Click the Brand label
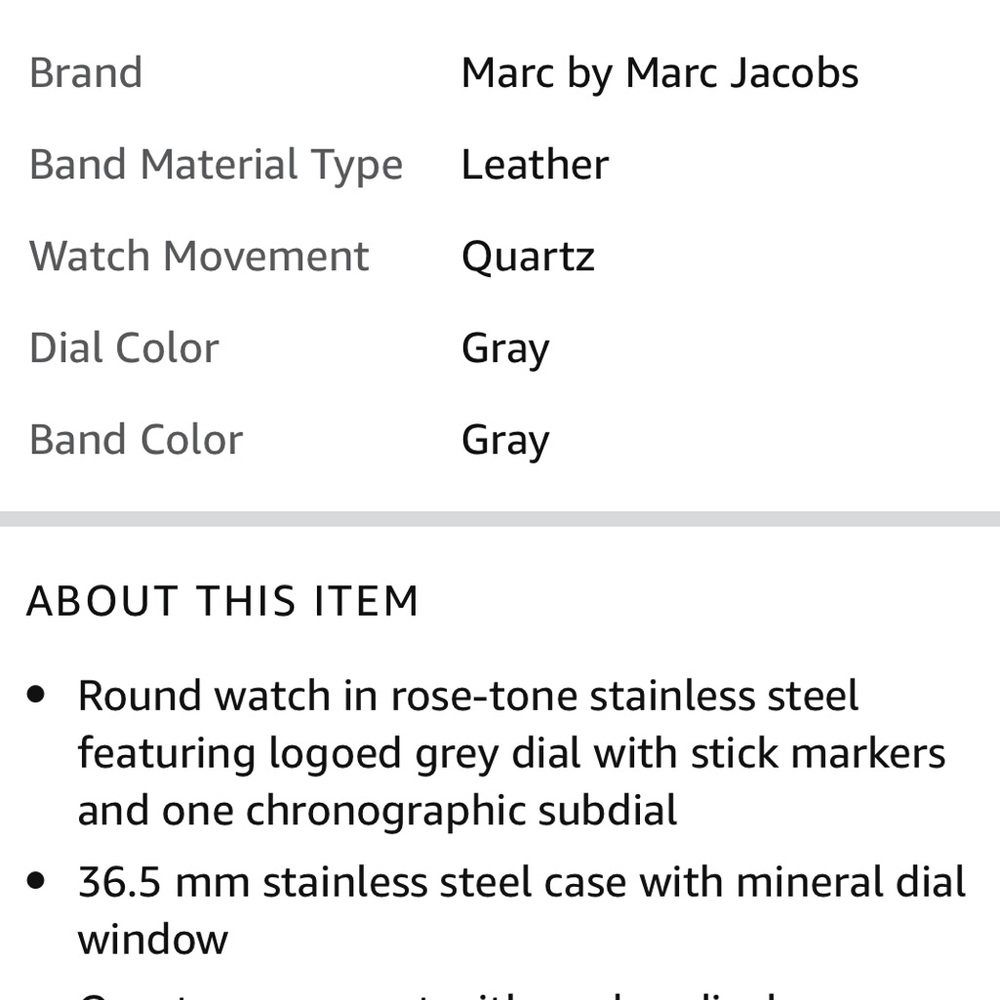This screenshot has height=1000, width=1000. (x=85, y=73)
